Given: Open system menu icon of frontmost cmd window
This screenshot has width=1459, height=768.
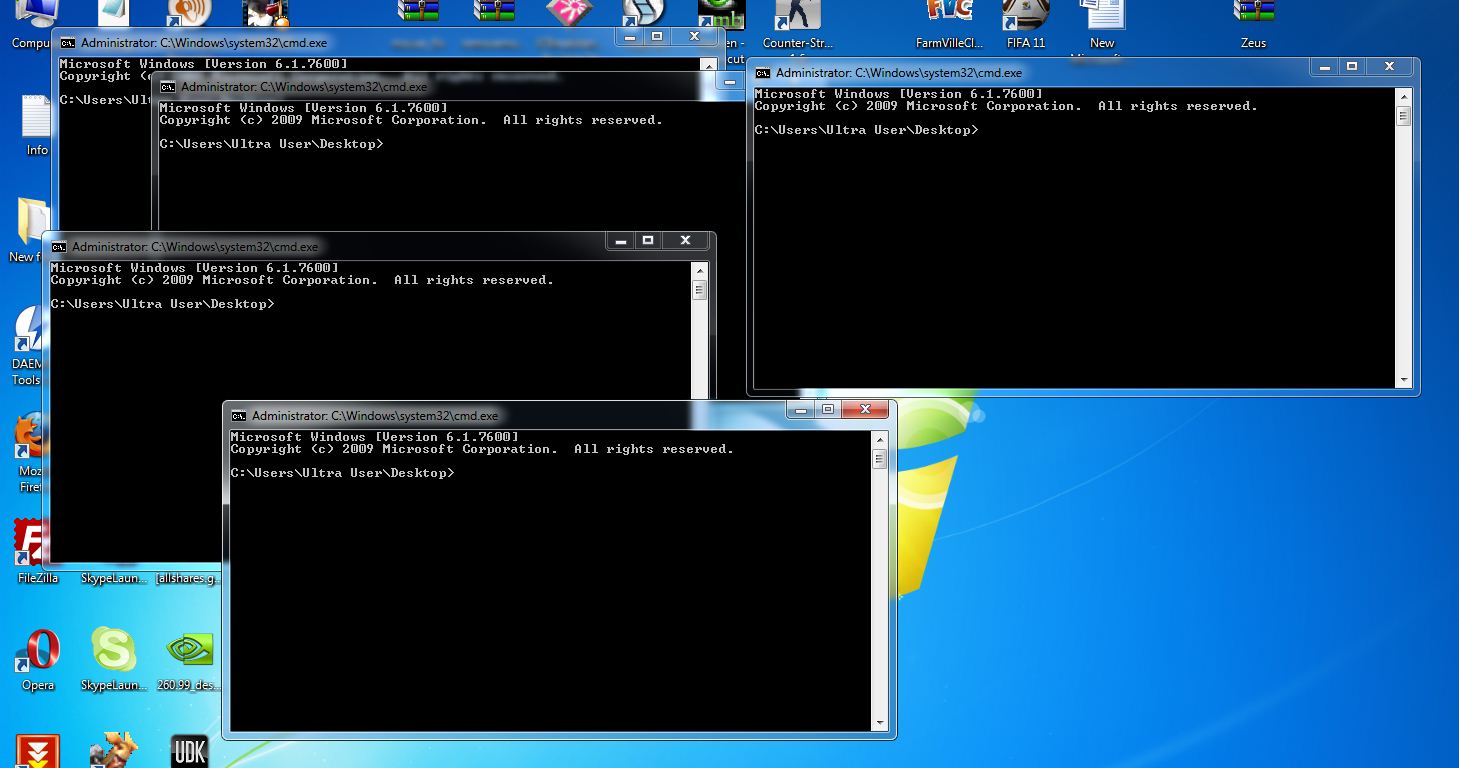Looking at the screenshot, I should (x=239, y=416).
